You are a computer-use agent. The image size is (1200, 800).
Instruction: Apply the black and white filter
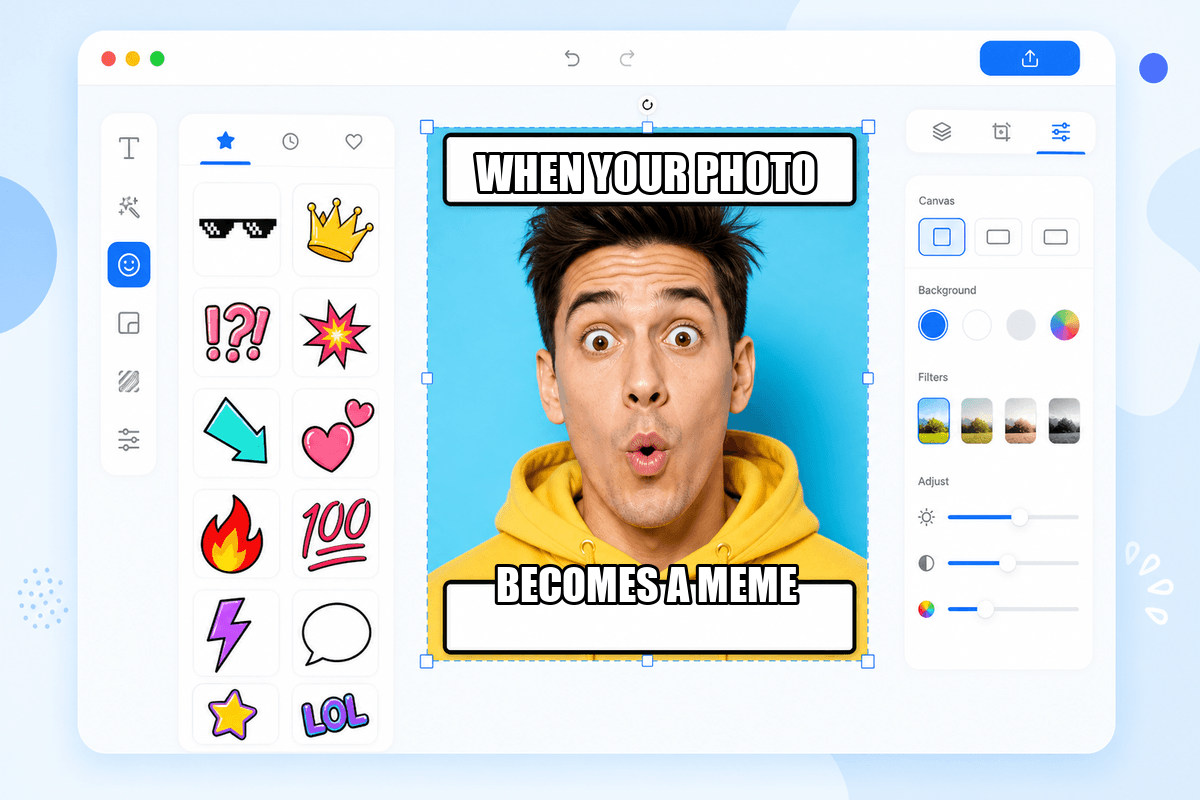click(x=1064, y=421)
